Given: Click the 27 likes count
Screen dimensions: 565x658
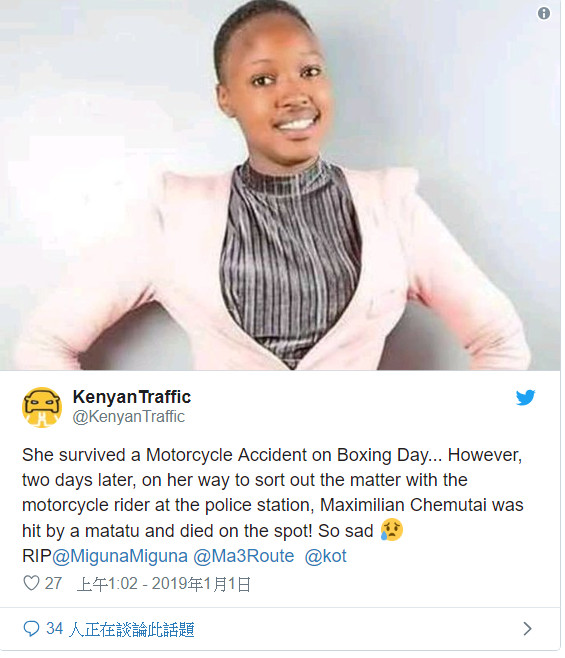Looking at the screenshot, I should click(53, 583).
